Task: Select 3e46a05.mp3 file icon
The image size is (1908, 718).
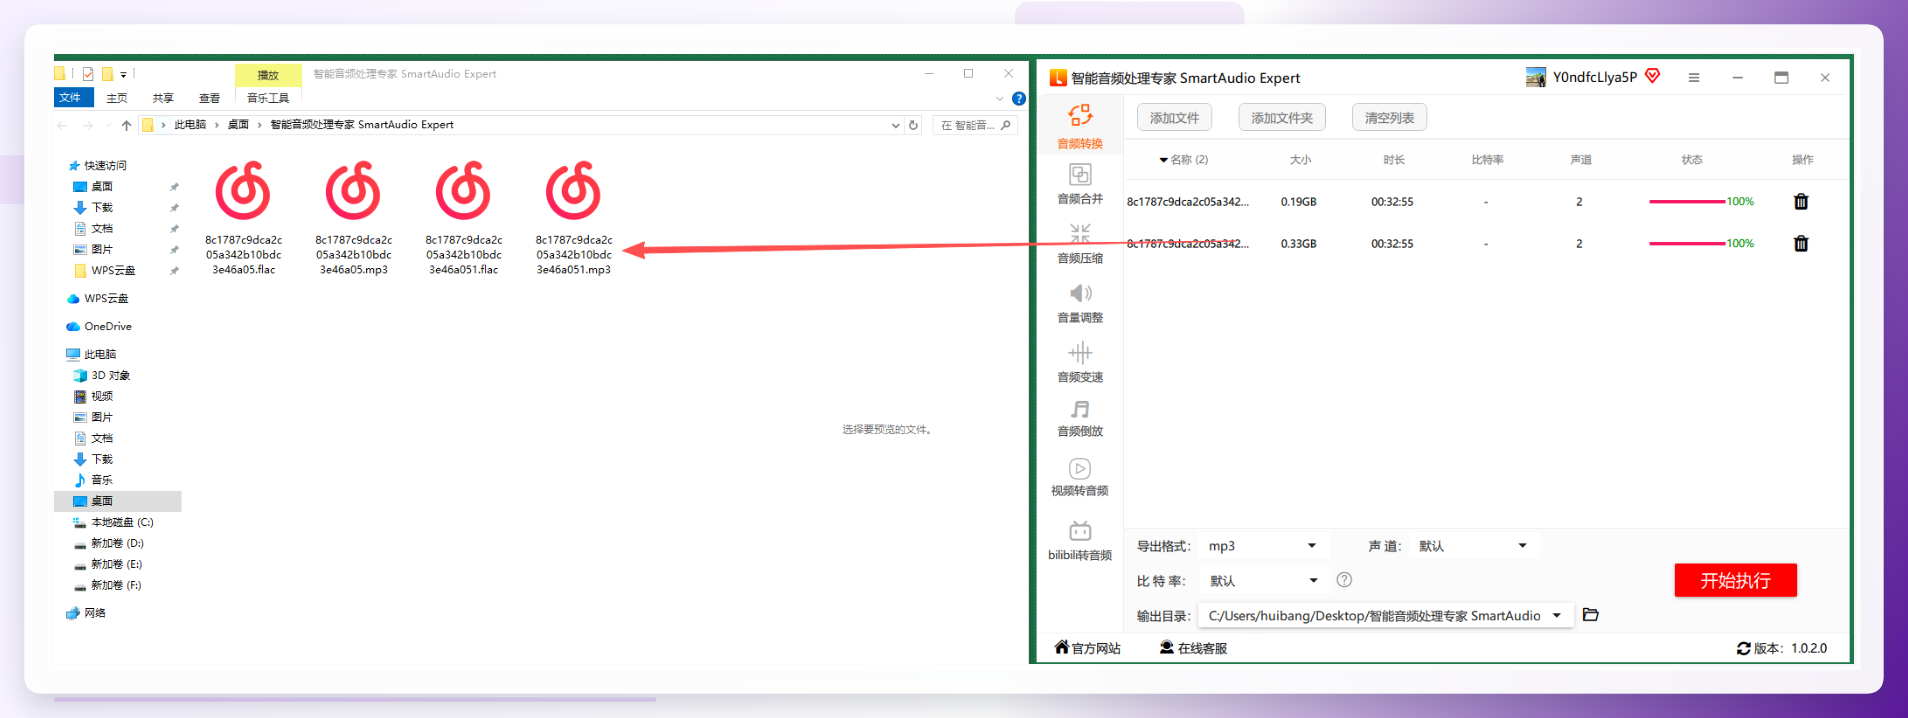Action: click(353, 190)
